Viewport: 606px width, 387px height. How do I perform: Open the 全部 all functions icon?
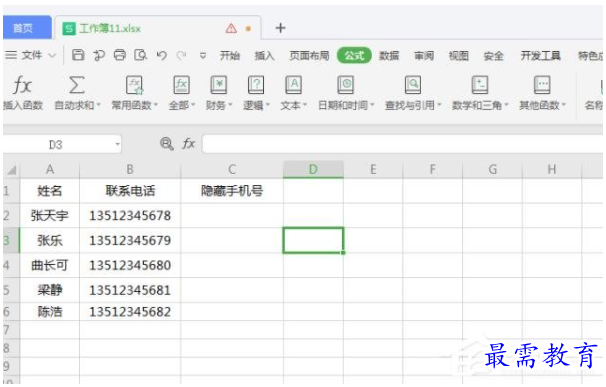(181, 85)
